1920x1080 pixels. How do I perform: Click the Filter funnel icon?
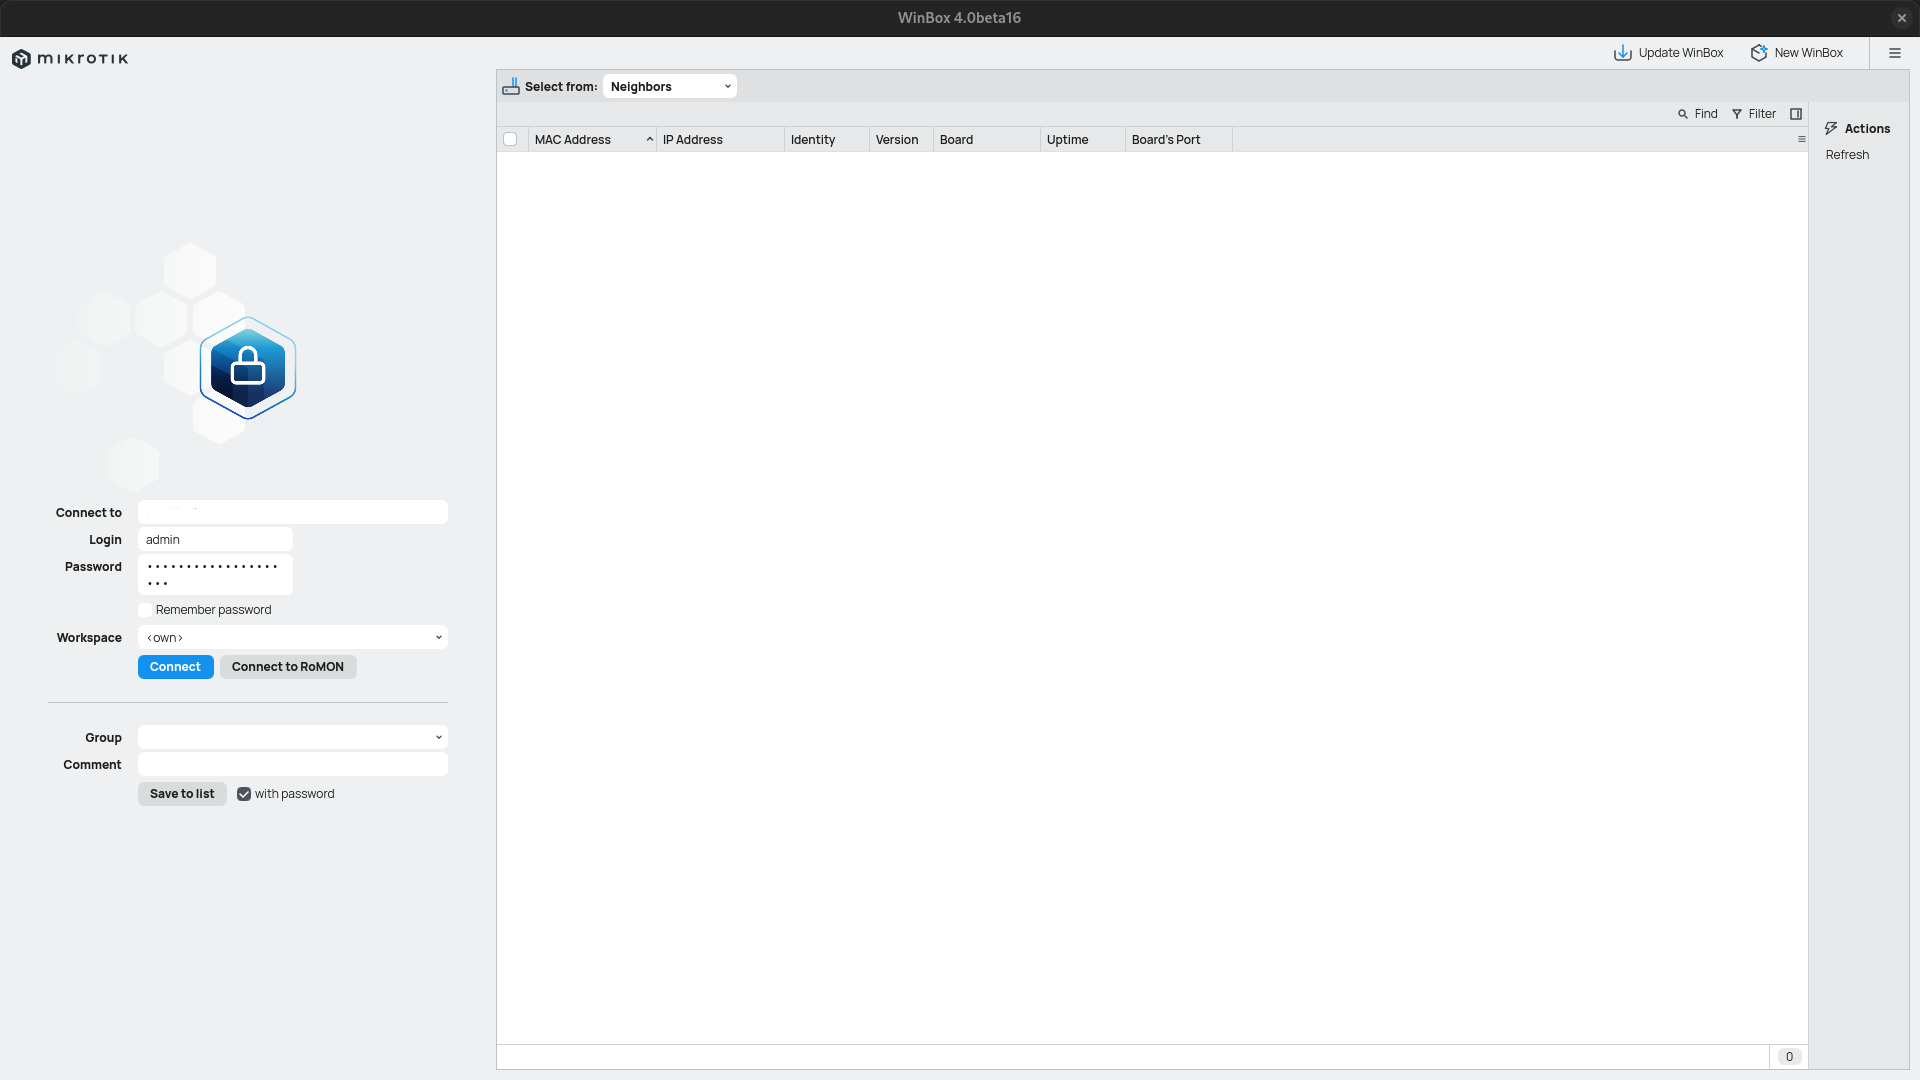[1737, 114]
